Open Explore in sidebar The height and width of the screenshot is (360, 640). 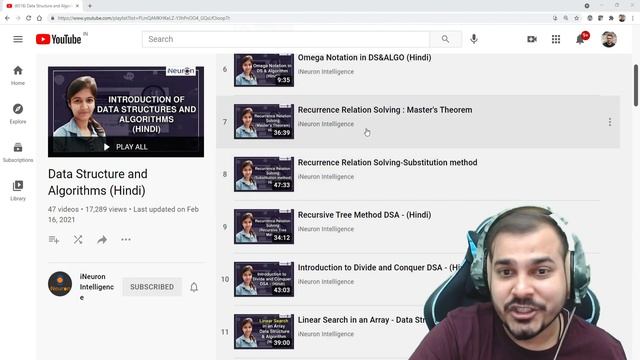point(18,113)
